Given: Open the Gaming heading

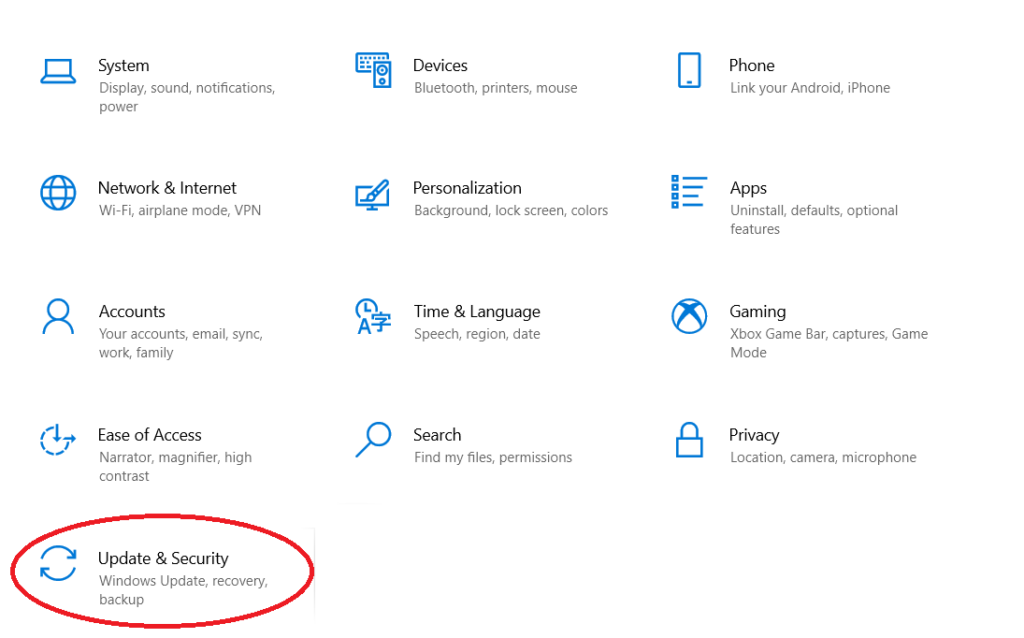Looking at the screenshot, I should coord(758,311).
